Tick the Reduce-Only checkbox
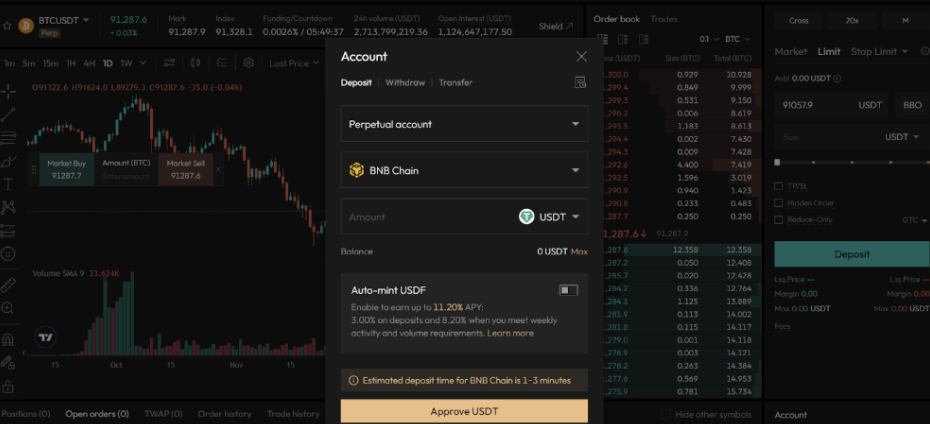This screenshot has height=424, width=930. coord(780,220)
